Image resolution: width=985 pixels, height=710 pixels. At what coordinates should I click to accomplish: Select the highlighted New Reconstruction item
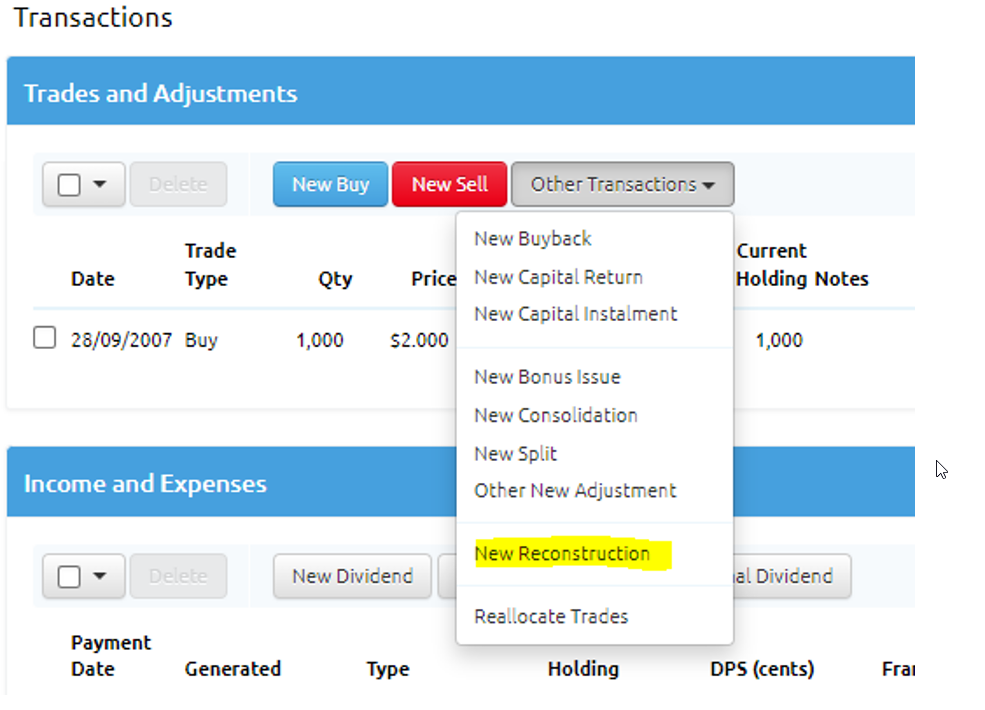click(x=562, y=554)
